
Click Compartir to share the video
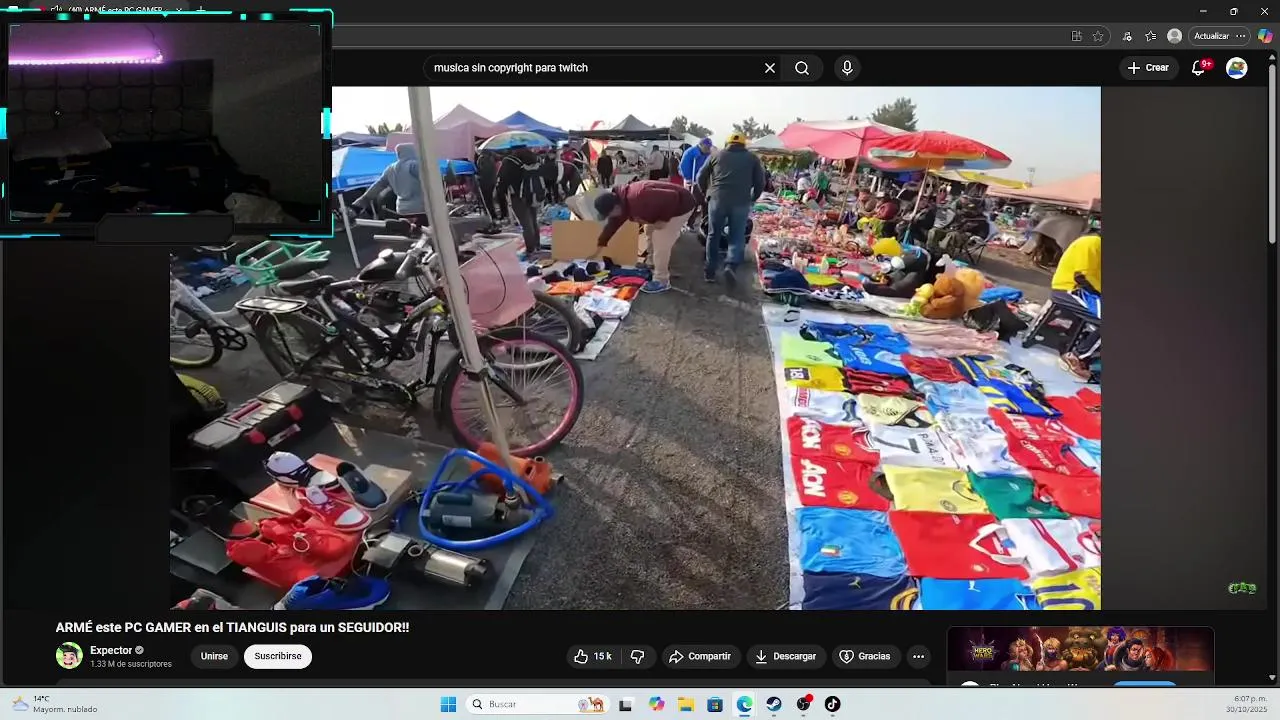pyautogui.click(x=700, y=656)
